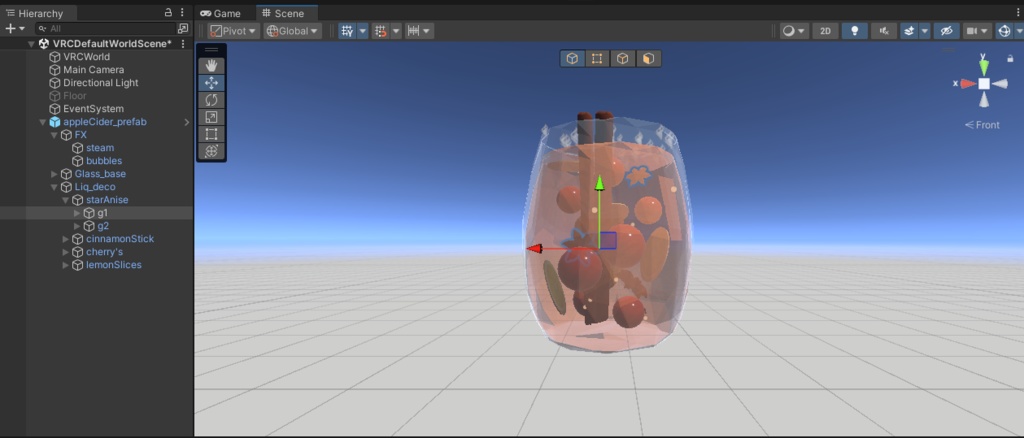Click the draw mode shading sphere icon
The width and height of the screenshot is (1024, 438).
[x=789, y=31]
